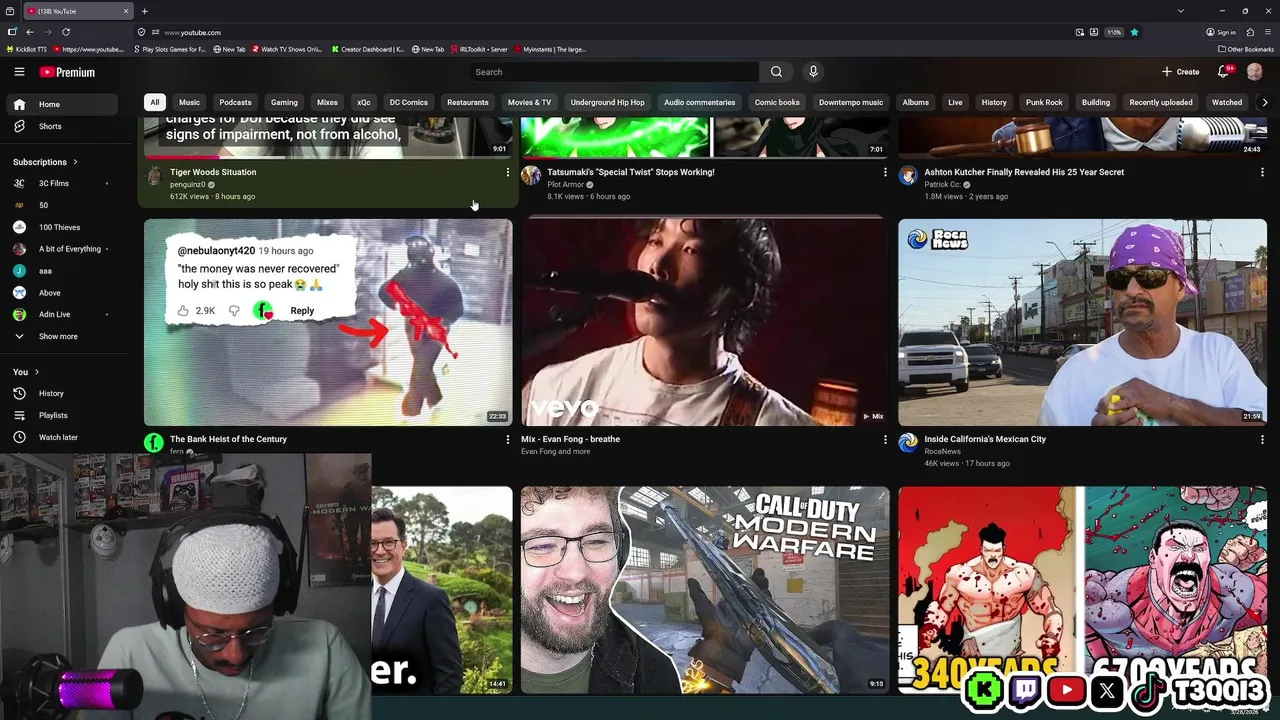Select the Gaming filter chip
Image resolution: width=1280 pixels, height=720 pixels.
pos(284,102)
